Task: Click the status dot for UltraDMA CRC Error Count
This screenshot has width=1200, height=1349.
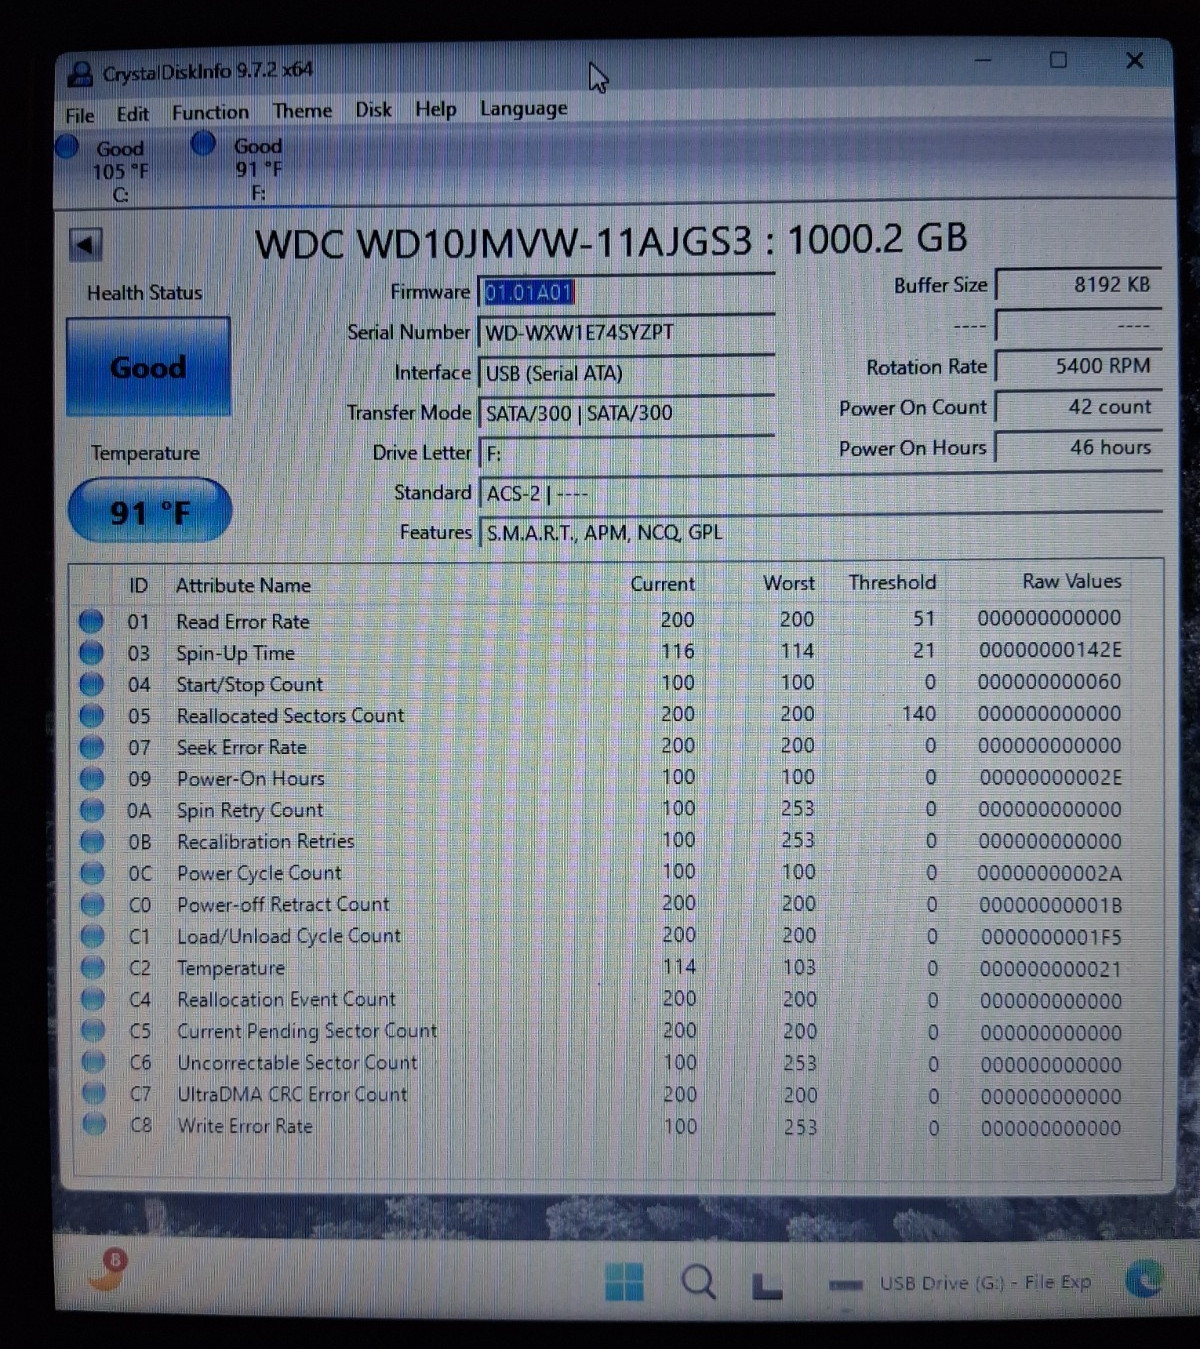Action: click(x=94, y=1093)
